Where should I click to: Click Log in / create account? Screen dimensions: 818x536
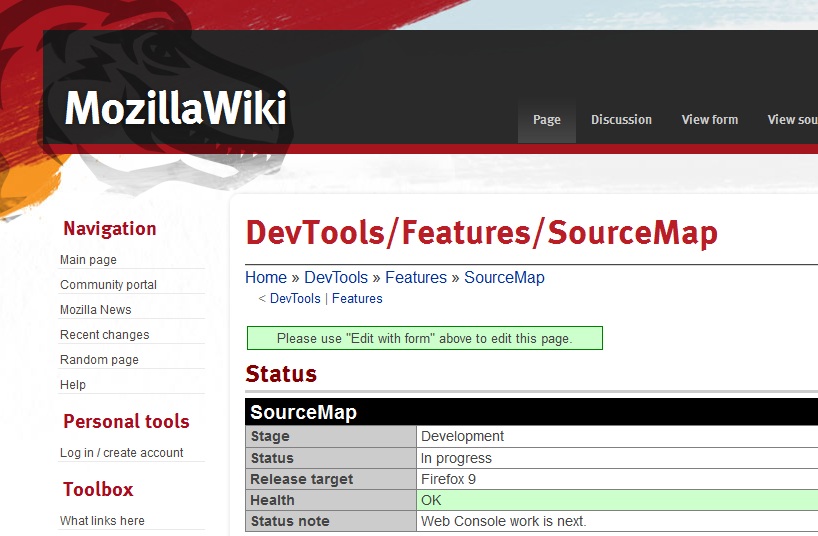coord(122,452)
